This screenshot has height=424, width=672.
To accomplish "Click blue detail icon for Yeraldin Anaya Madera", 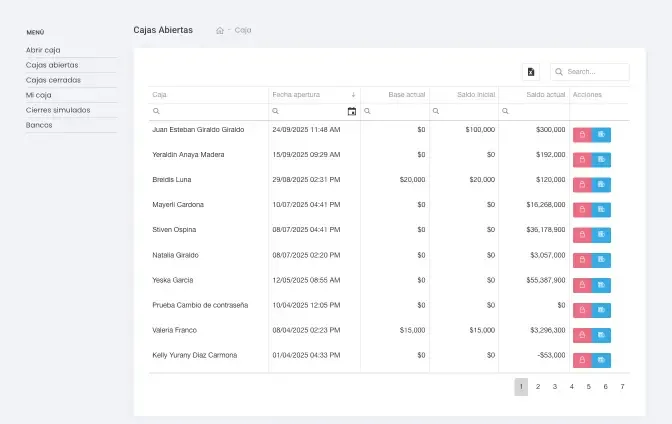I will [600, 160].
